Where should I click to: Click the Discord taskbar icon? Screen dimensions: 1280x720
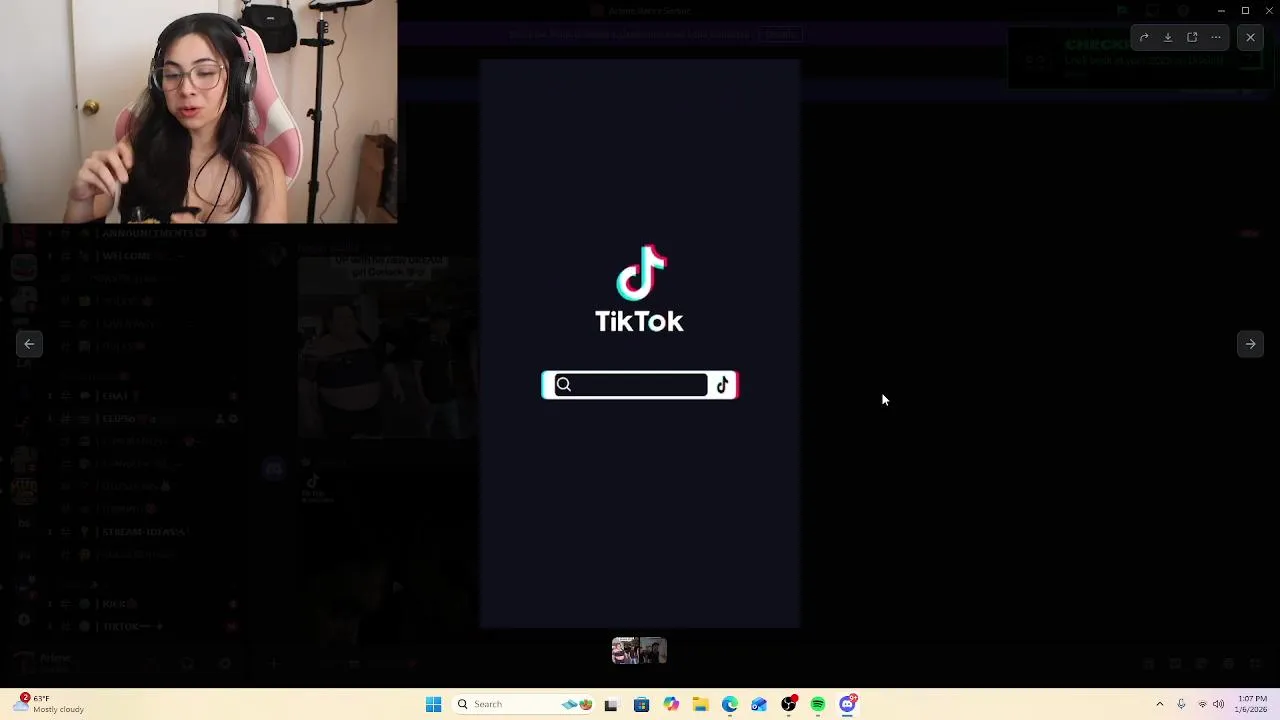[848, 704]
